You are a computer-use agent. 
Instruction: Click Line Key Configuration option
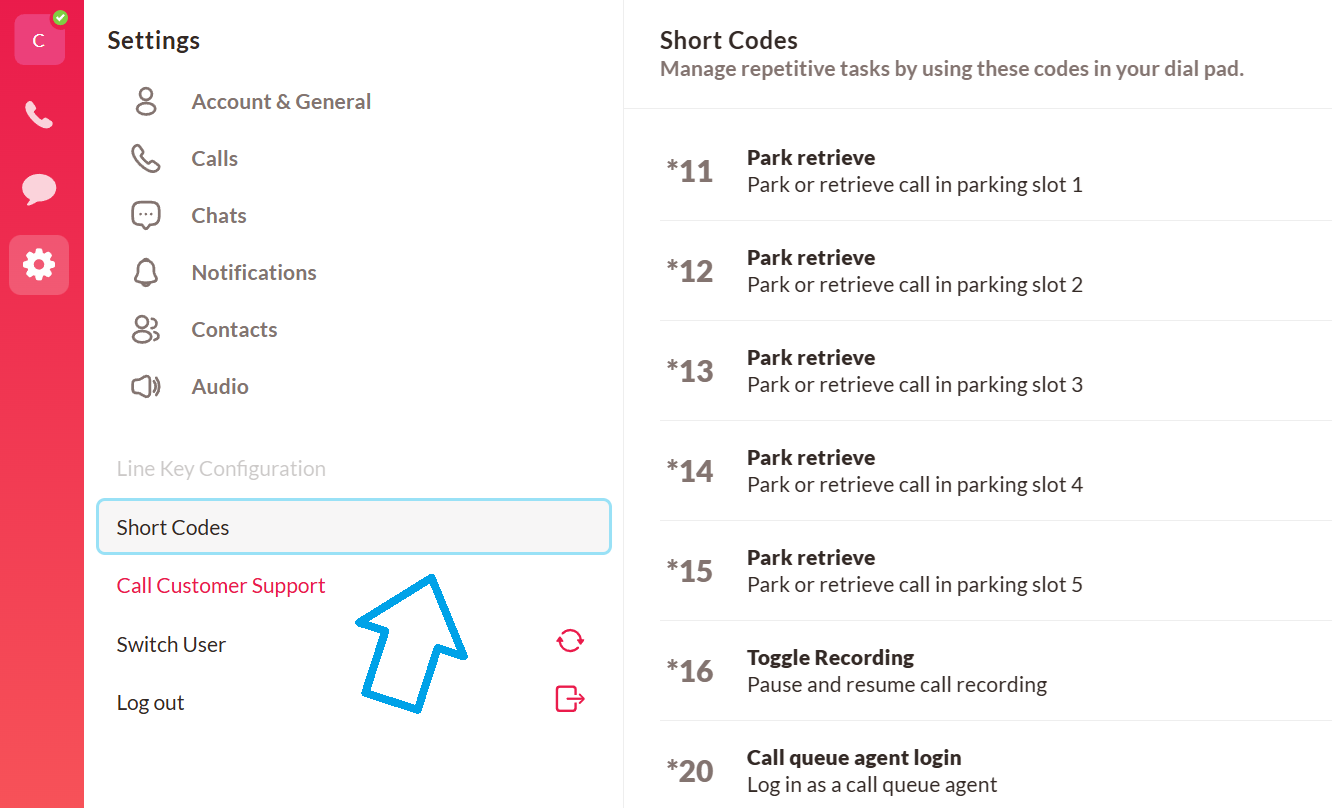221,468
